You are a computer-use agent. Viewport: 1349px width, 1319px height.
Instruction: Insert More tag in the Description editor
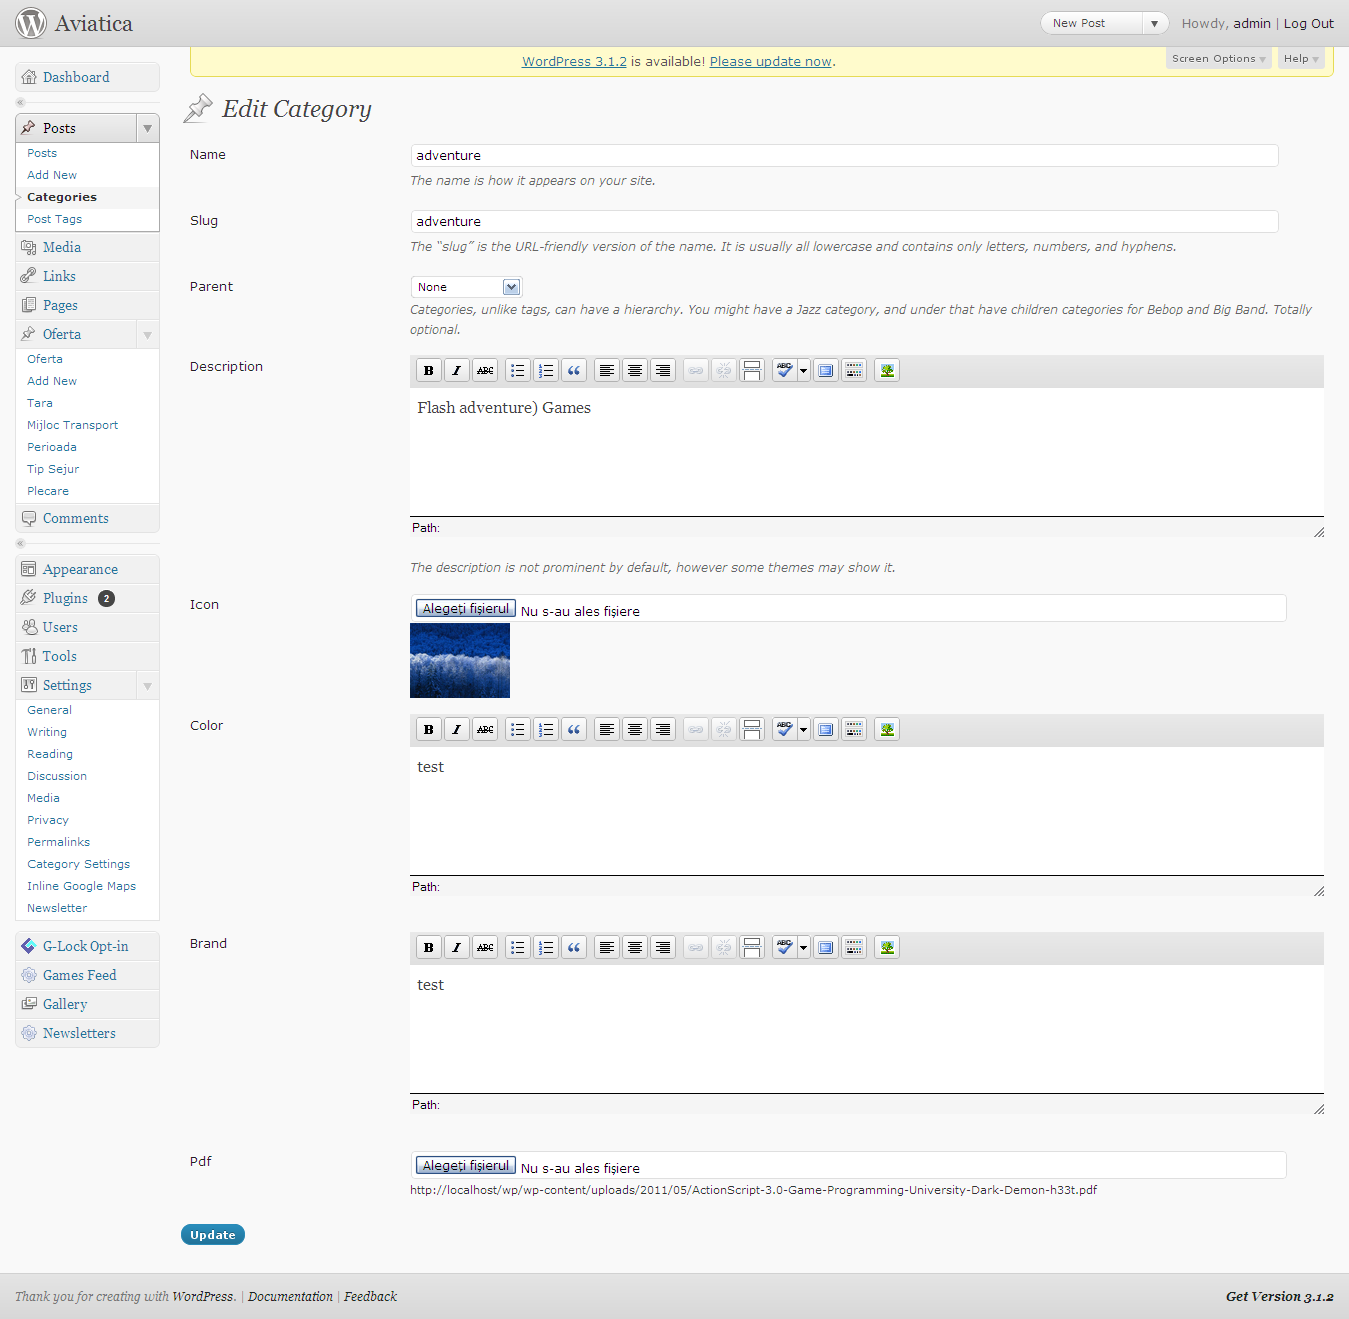752,371
